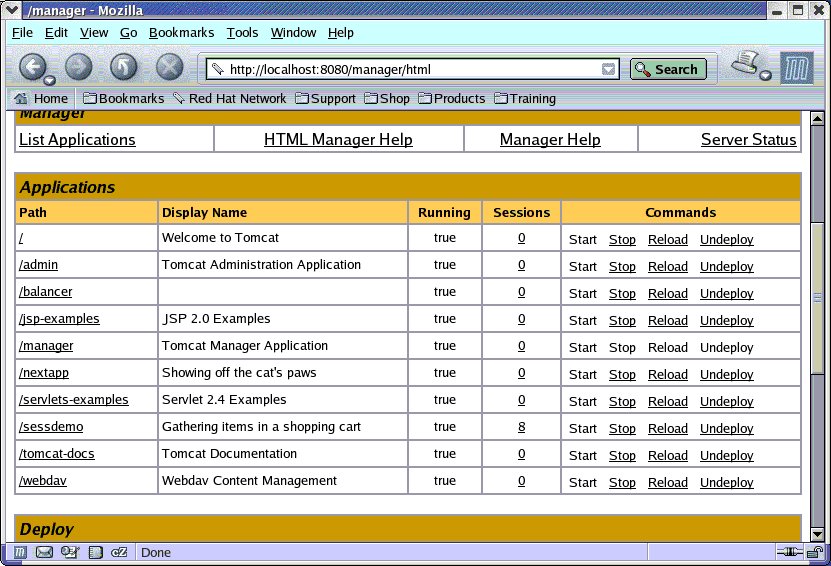Open Composer from the status bar icon
The height and width of the screenshot is (566, 831).
coord(69,553)
